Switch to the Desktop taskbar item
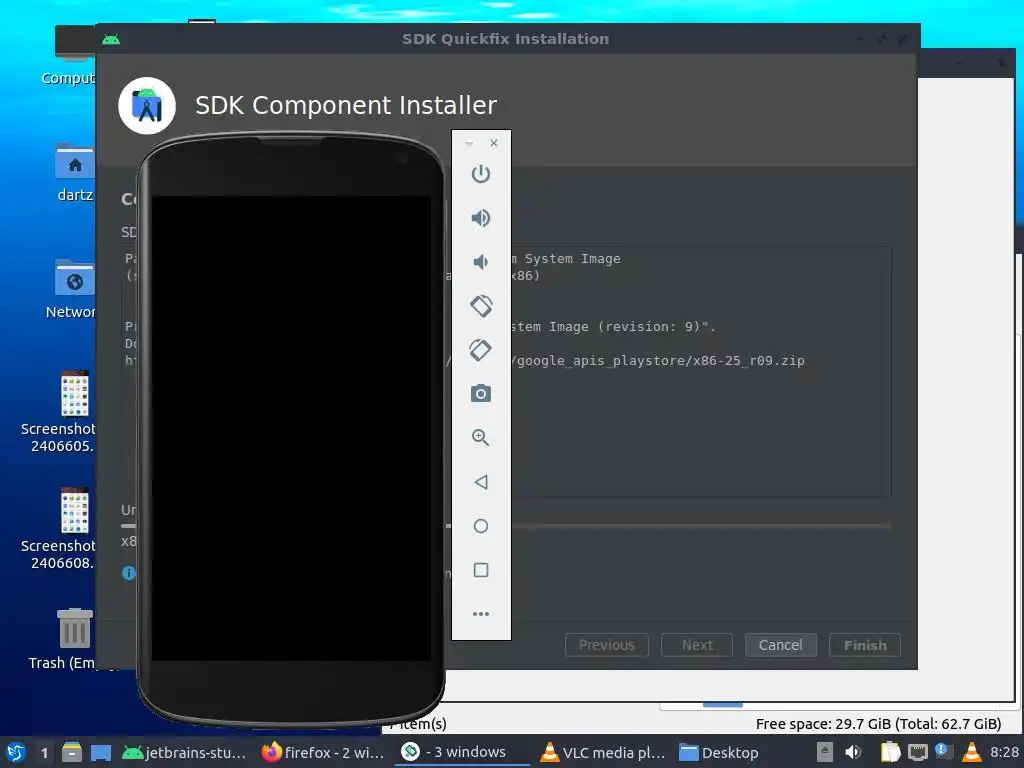The height and width of the screenshot is (768, 1024). click(719, 752)
